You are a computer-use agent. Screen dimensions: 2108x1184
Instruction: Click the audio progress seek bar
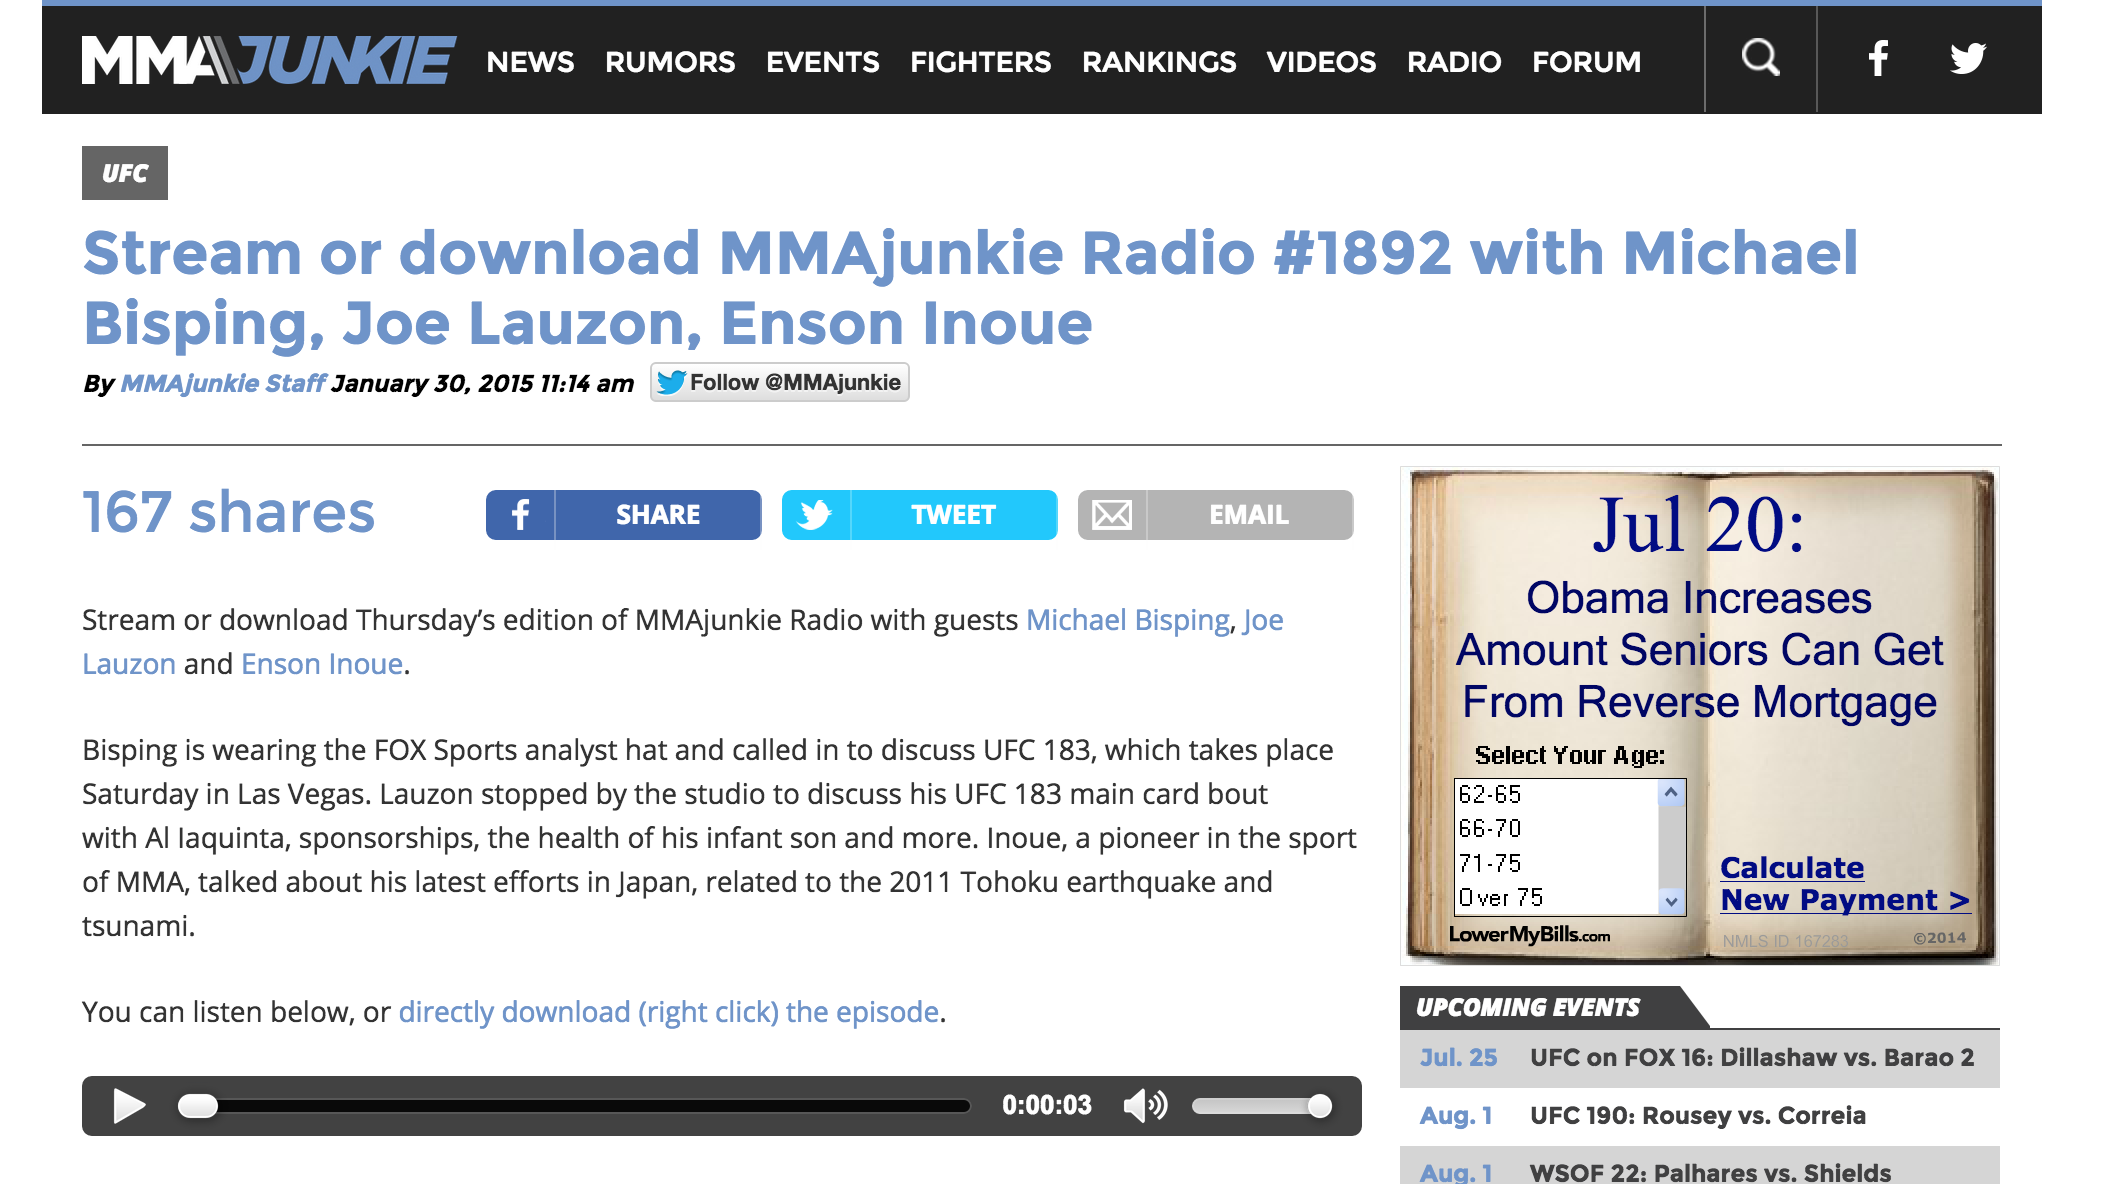tap(574, 1106)
